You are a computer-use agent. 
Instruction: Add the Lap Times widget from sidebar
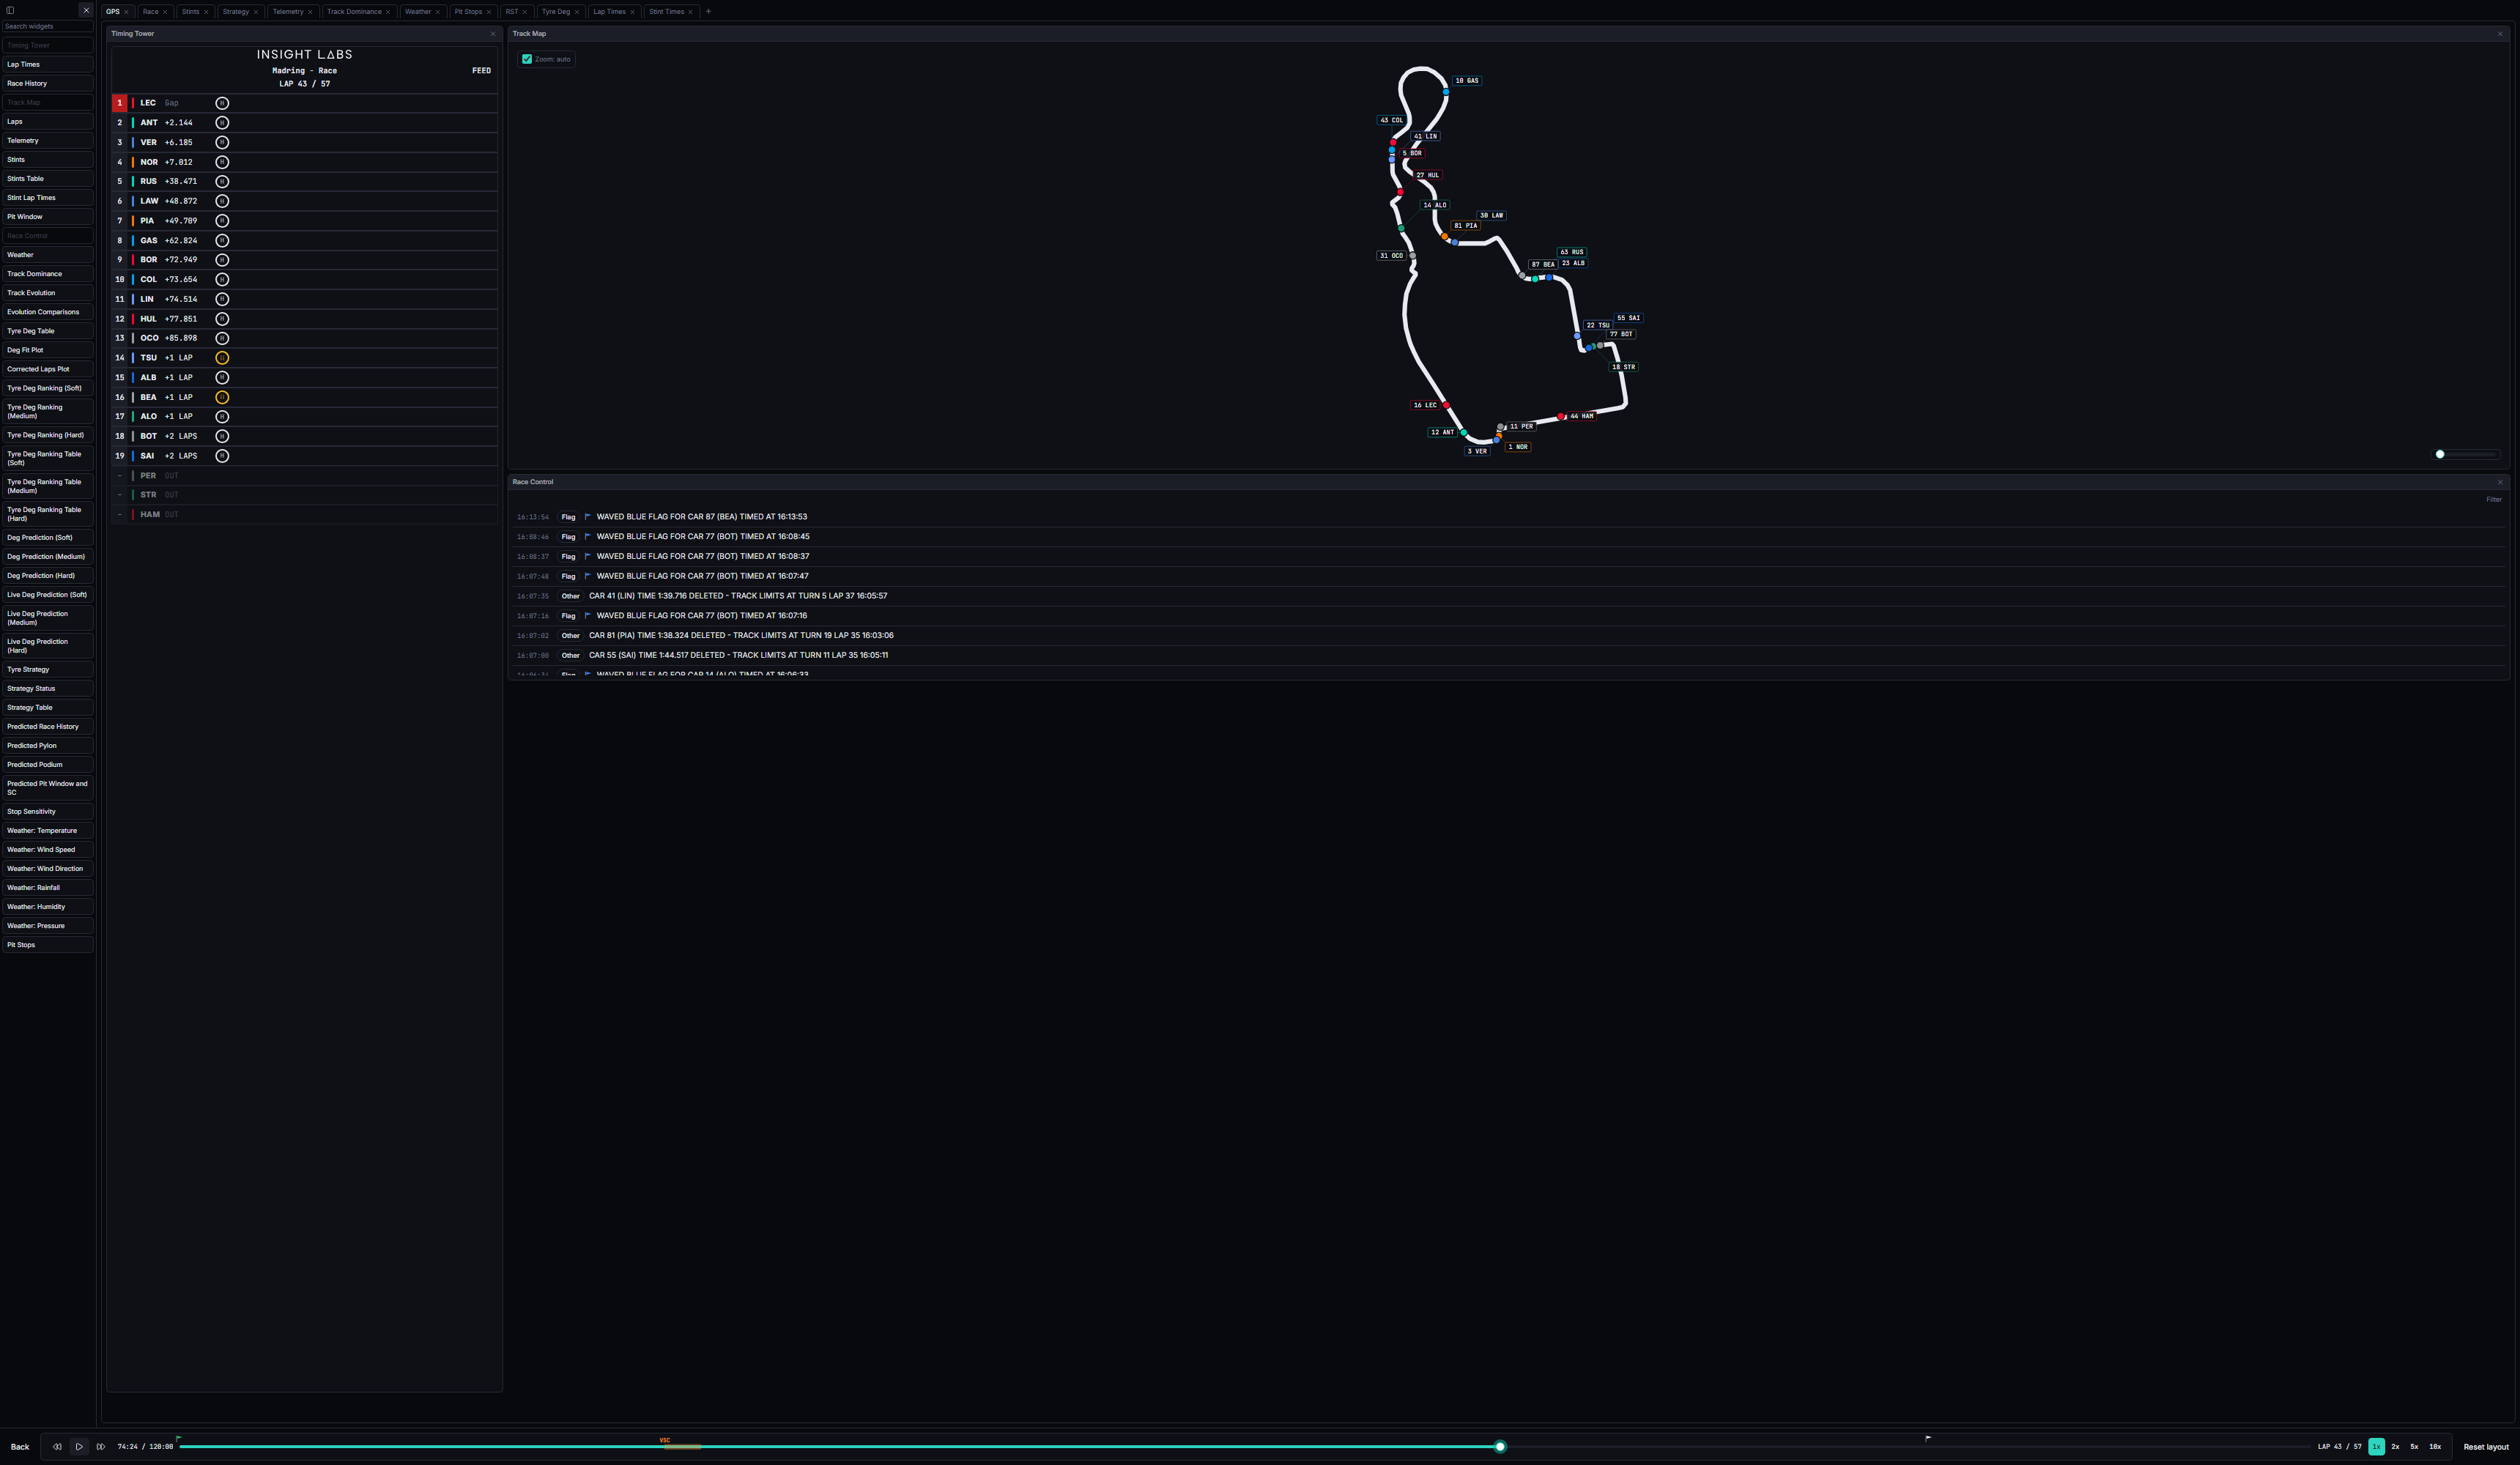click(x=47, y=64)
